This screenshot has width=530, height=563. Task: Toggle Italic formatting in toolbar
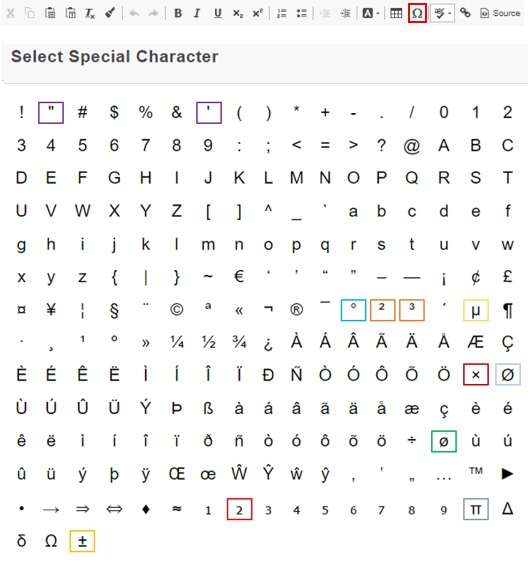[197, 13]
